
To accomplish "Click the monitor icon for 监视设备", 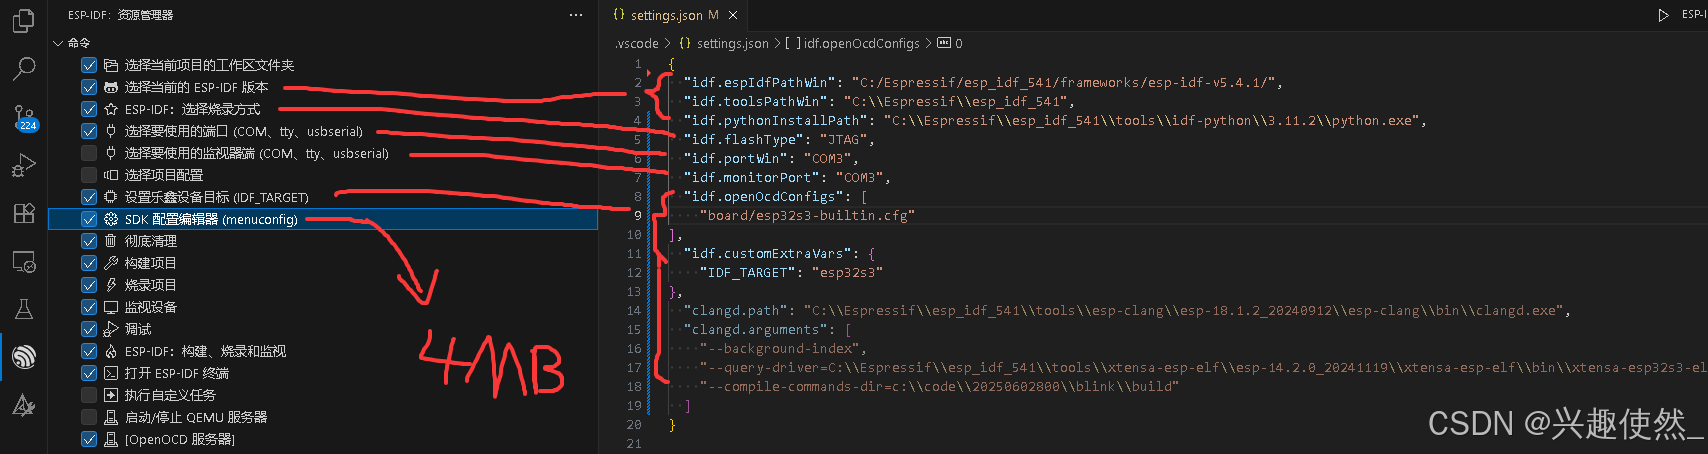I will (111, 307).
